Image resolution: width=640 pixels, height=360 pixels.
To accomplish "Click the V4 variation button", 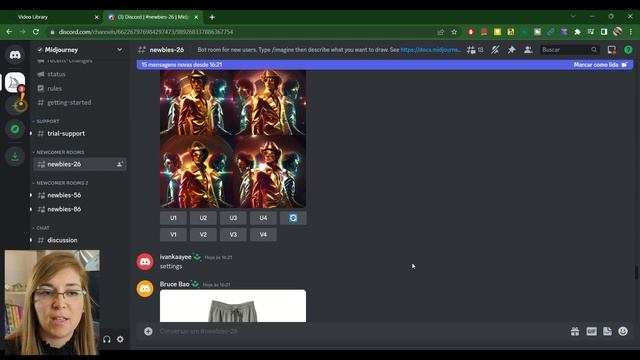I will click(263, 235).
